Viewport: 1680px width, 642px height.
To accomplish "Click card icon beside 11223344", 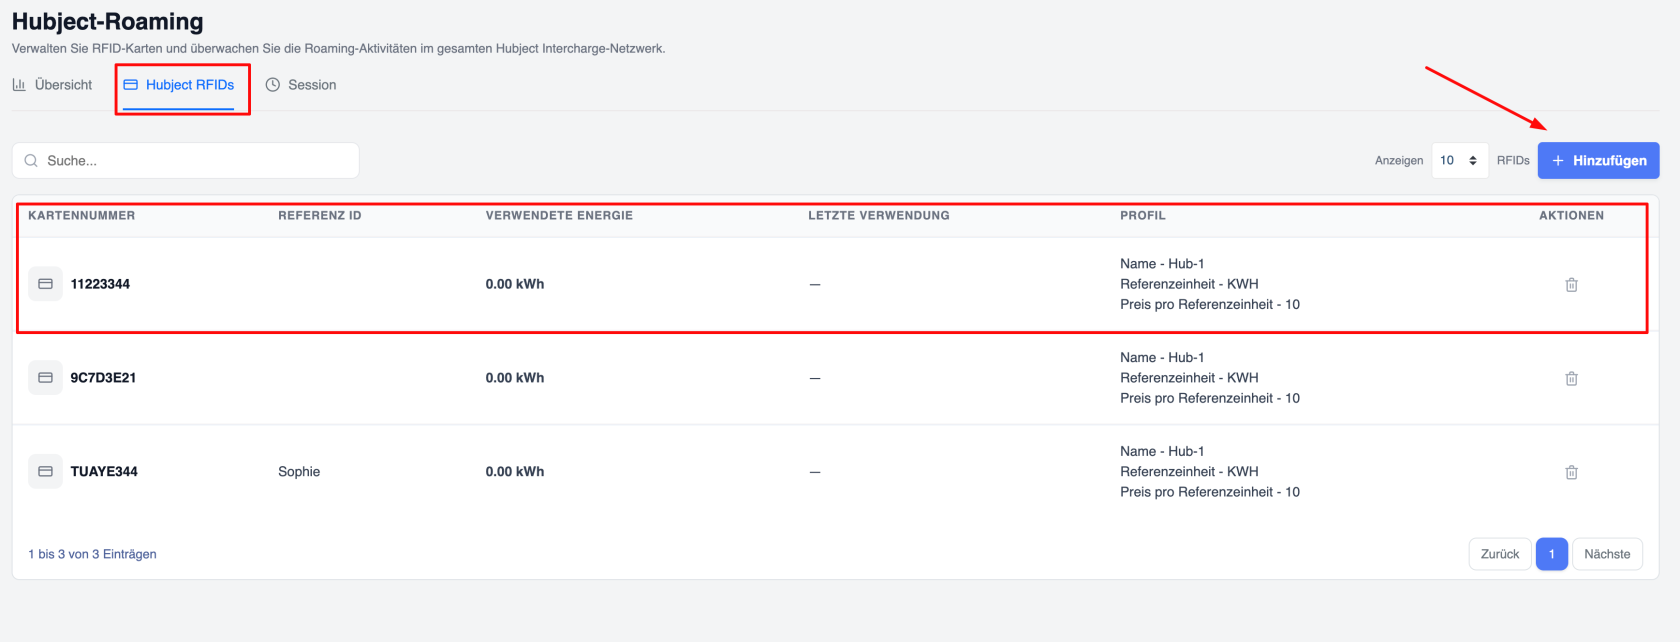I will (45, 284).
